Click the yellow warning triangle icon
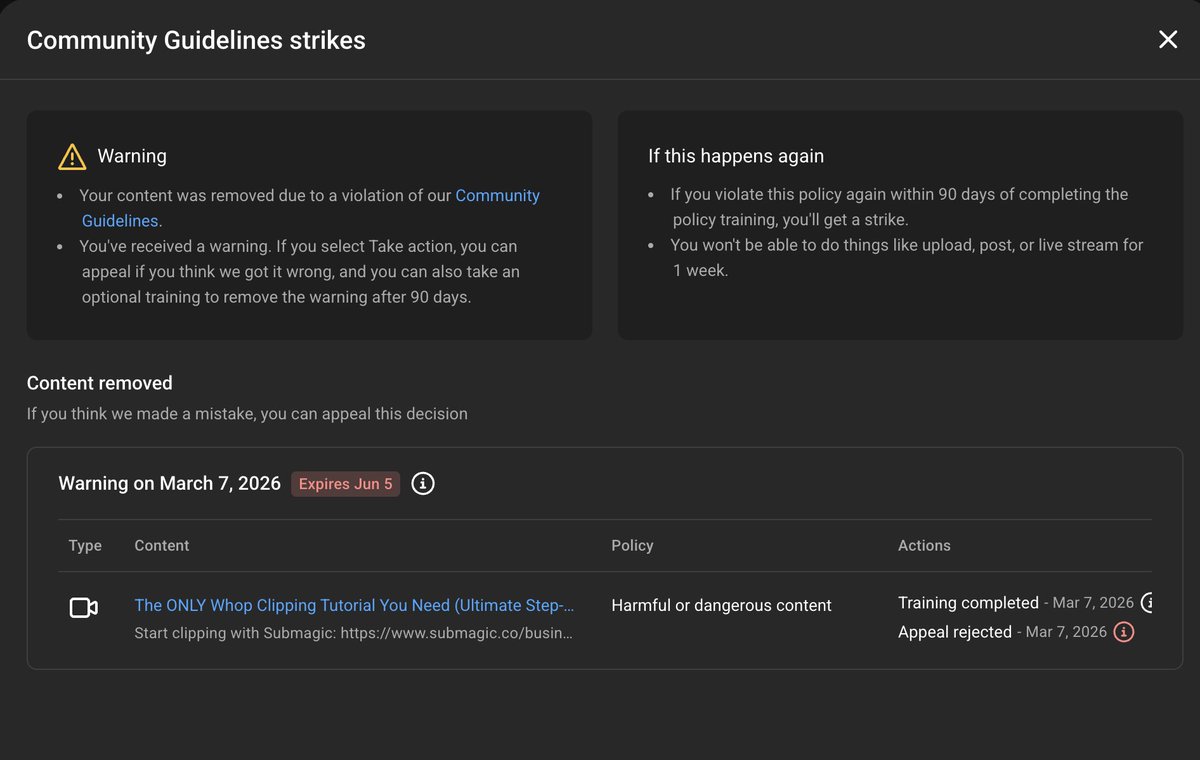This screenshot has height=760, width=1200. (x=72, y=157)
